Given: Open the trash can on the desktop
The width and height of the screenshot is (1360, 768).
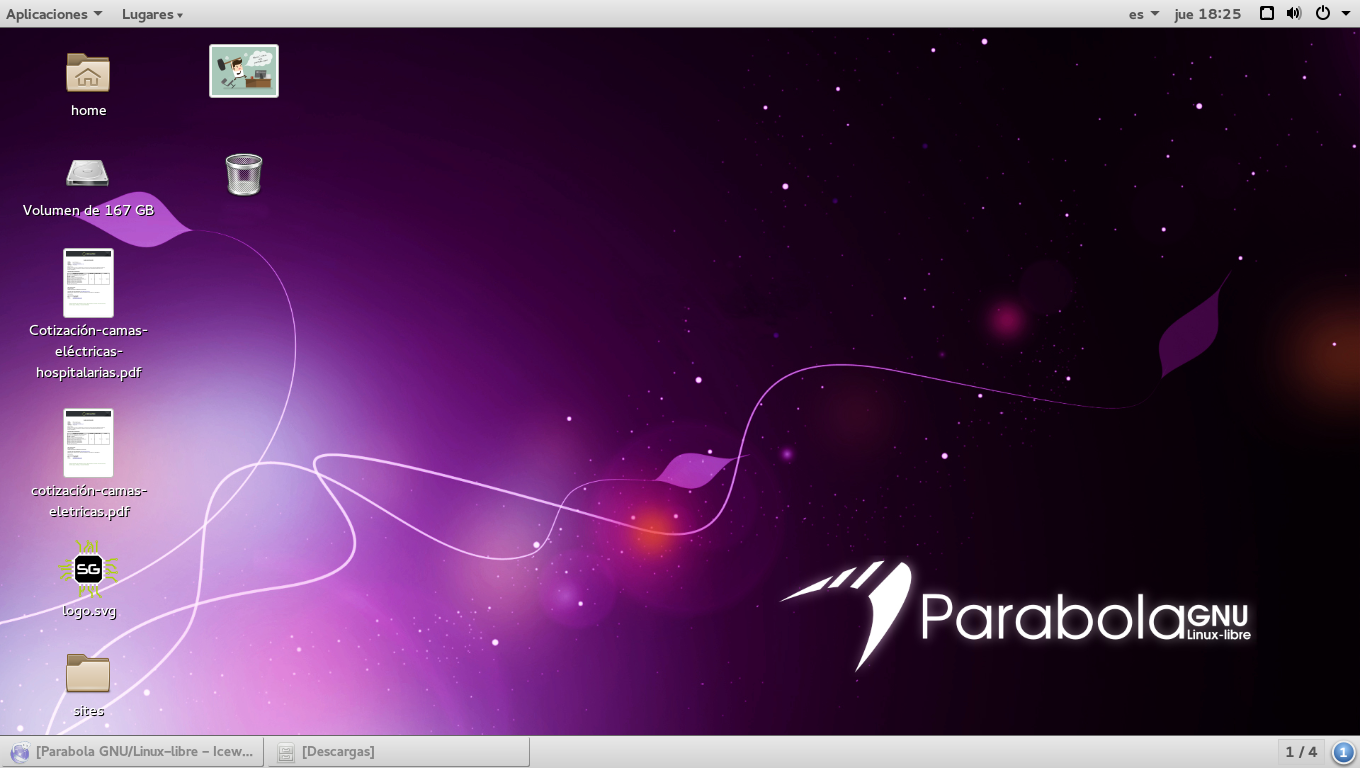Looking at the screenshot, I should [244, 174].
